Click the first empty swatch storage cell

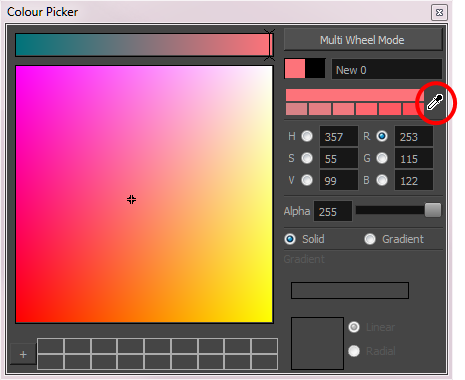point(50,346)
